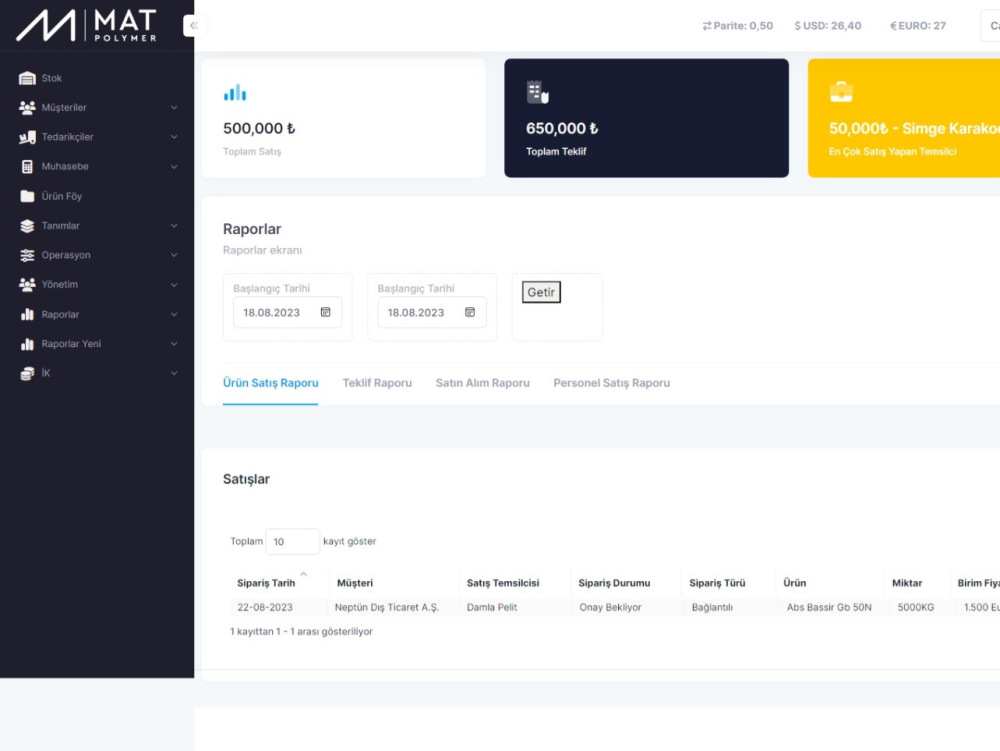Click the Muhasebe calculator icon

click(x=27, y=166)
